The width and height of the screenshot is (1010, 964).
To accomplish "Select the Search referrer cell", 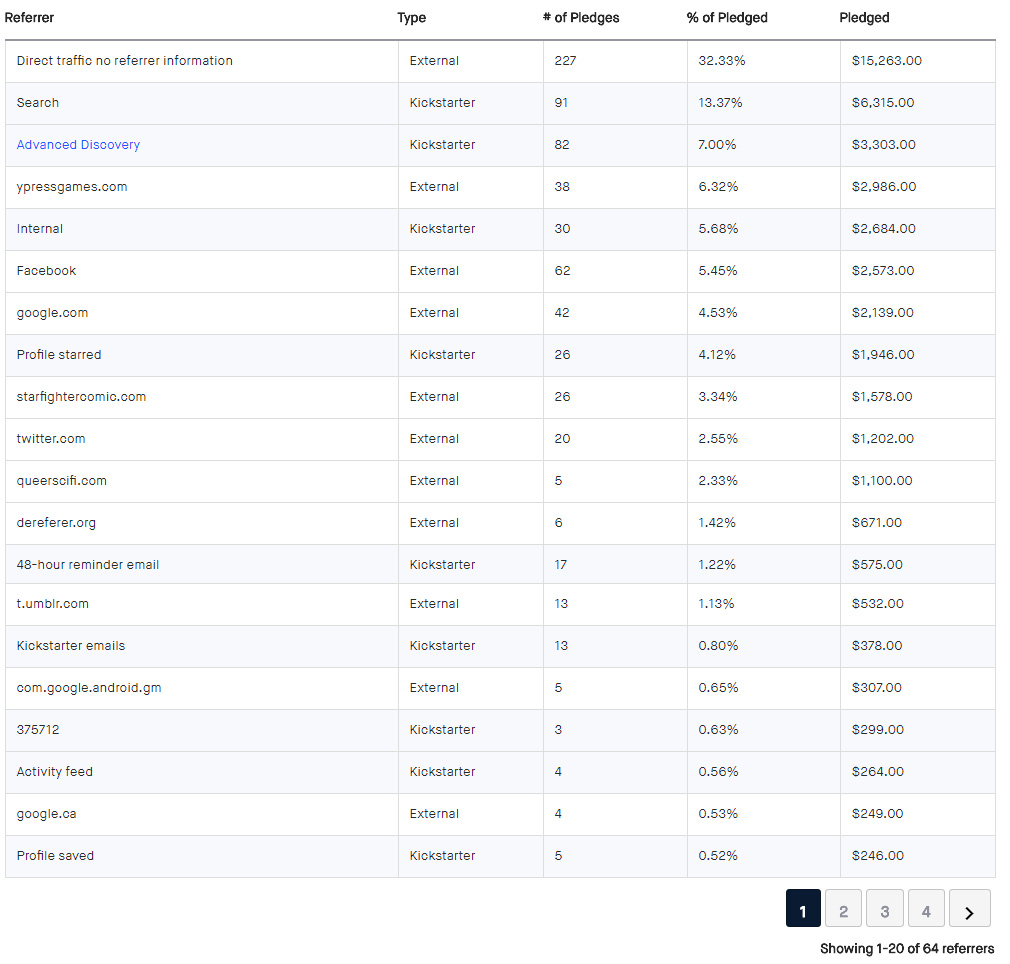I will coord(202,103).
